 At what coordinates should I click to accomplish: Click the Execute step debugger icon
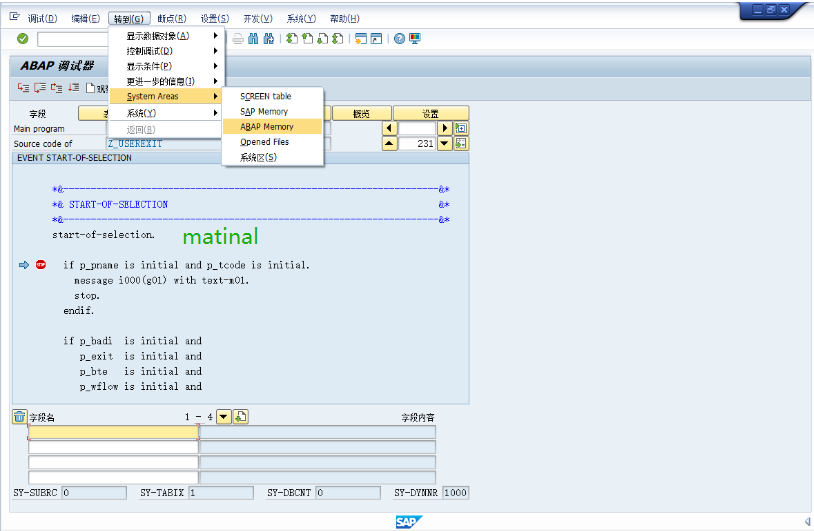click(x=40, y=88)
